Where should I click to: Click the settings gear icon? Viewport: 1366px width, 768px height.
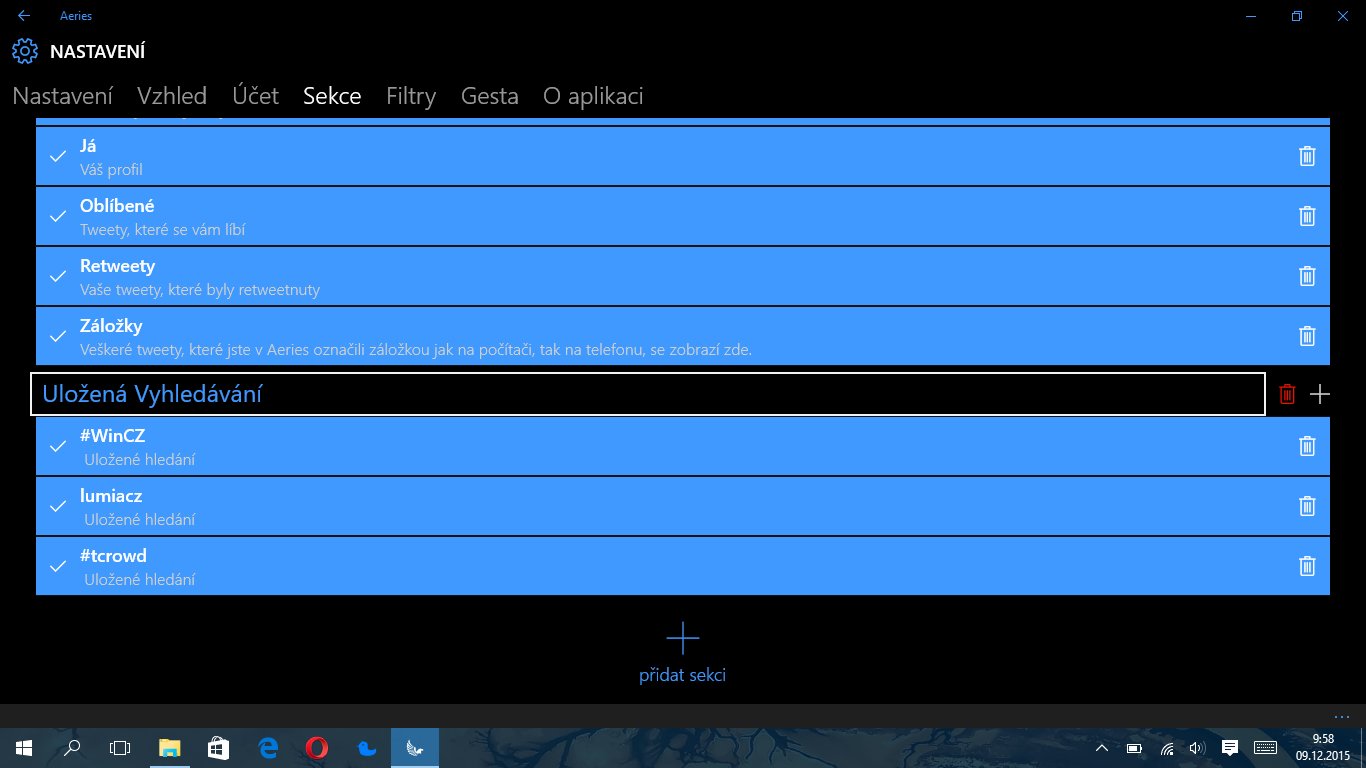(25, 52)
